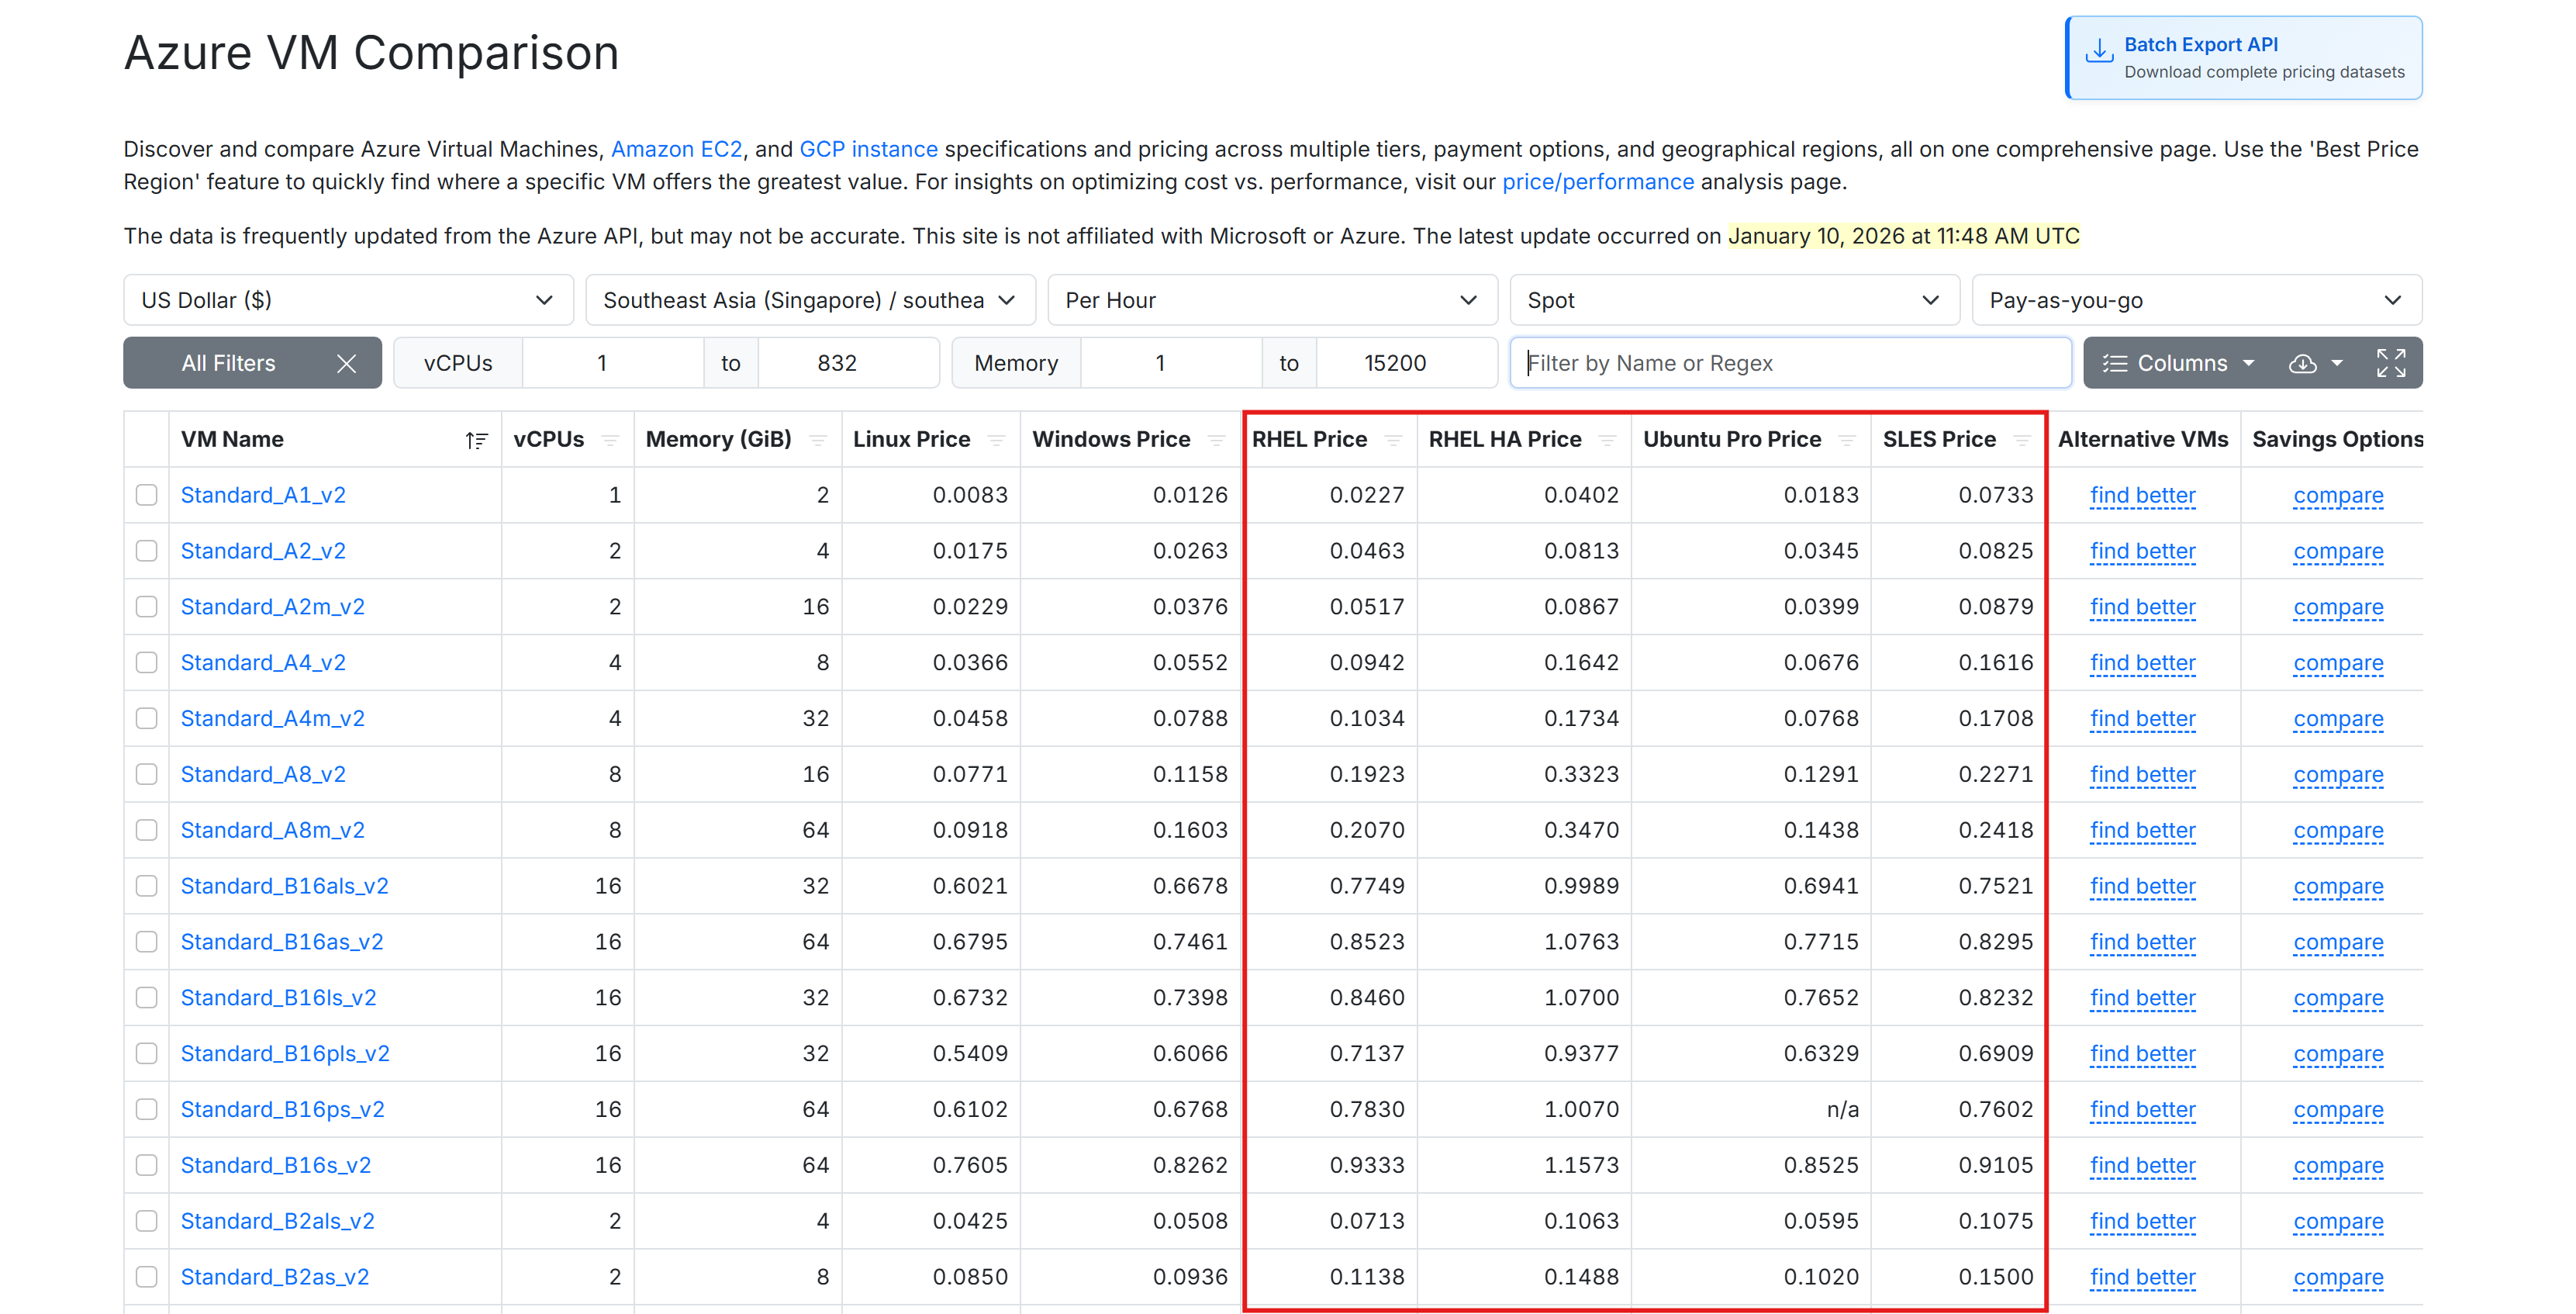This screenshot has height=1314, width=2576.
Task: Open the Linux Price column menu icon
Action: pos(996,440)
